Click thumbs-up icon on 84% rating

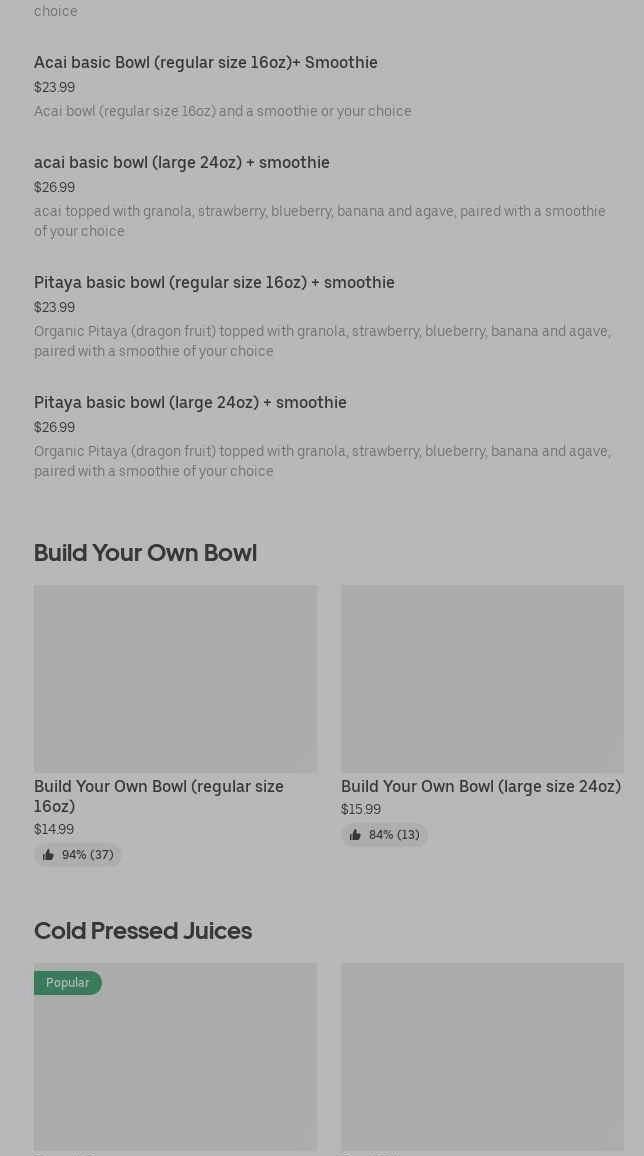click(355, 835)
